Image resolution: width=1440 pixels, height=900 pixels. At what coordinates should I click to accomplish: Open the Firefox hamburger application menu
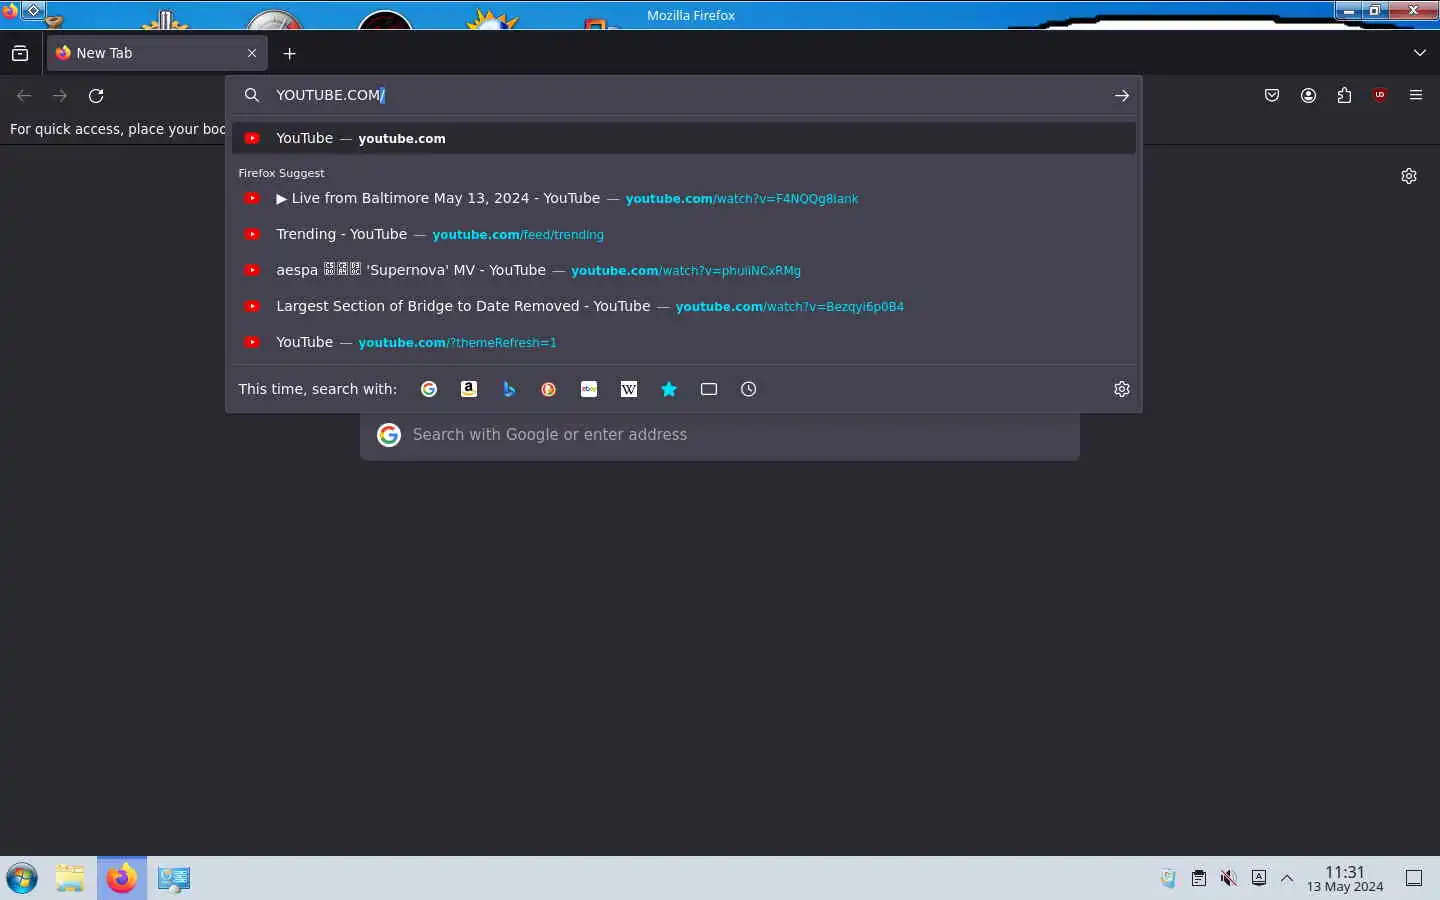[x=1416, y=95]
